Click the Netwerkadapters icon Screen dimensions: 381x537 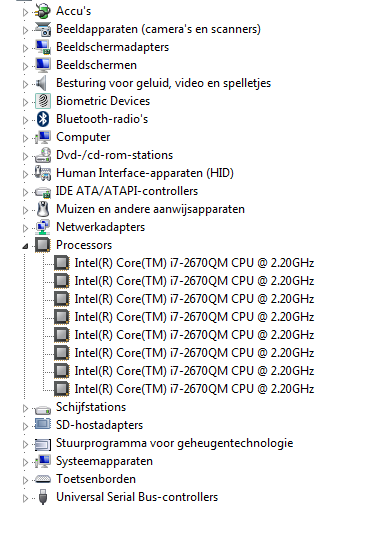point(43,227)
